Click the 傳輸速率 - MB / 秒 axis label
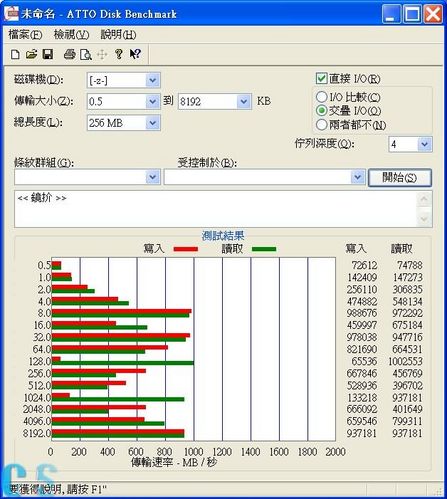 (174, 463)
